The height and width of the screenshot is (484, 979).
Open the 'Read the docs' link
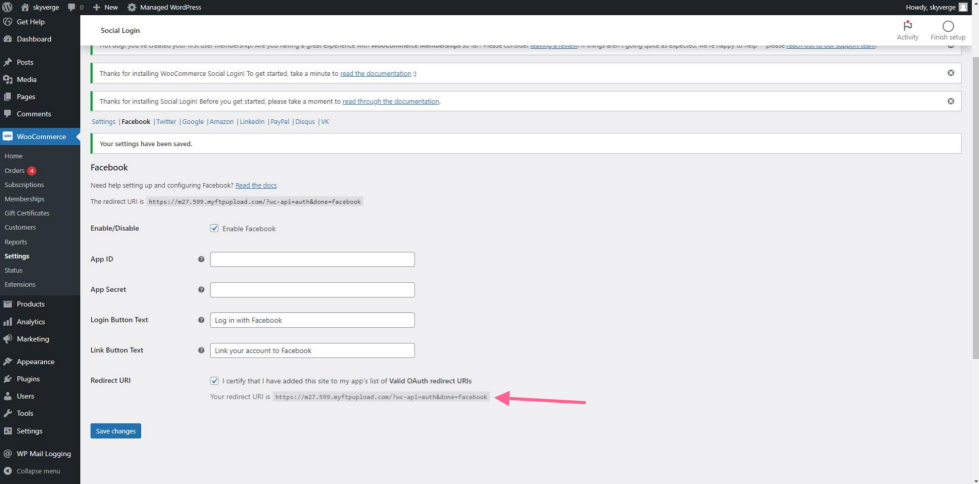pos(256,185)
